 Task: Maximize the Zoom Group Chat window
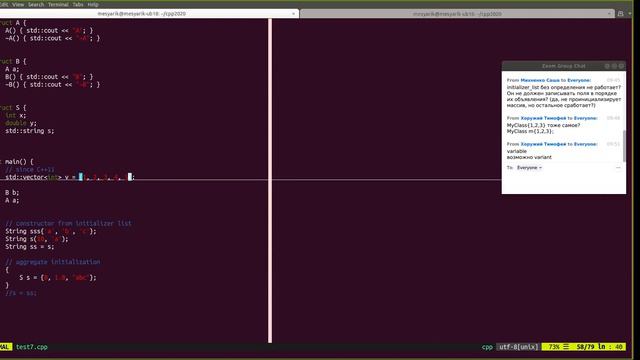pyautogui.click(x=614, y=66)
